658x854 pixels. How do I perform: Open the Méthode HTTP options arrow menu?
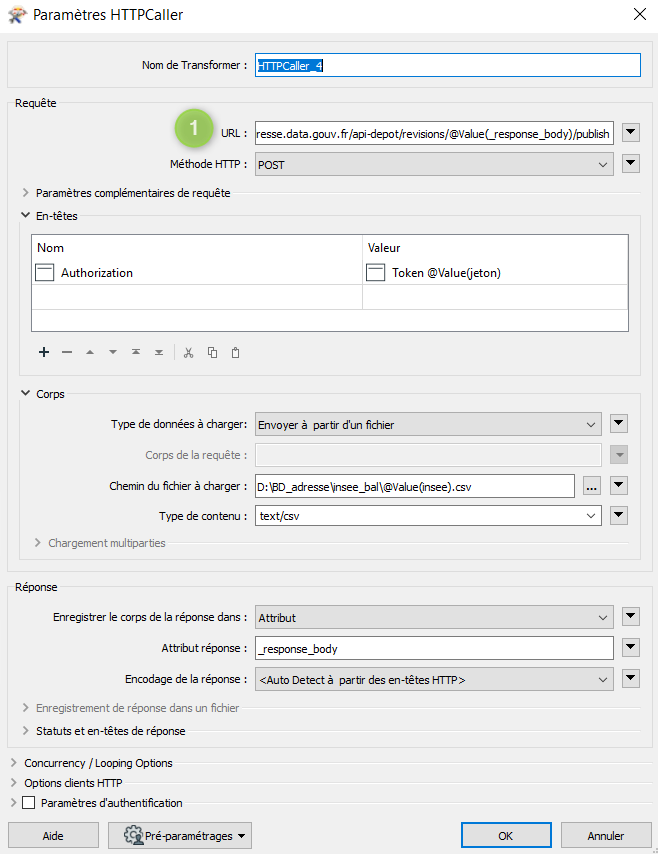coord(631,163)
